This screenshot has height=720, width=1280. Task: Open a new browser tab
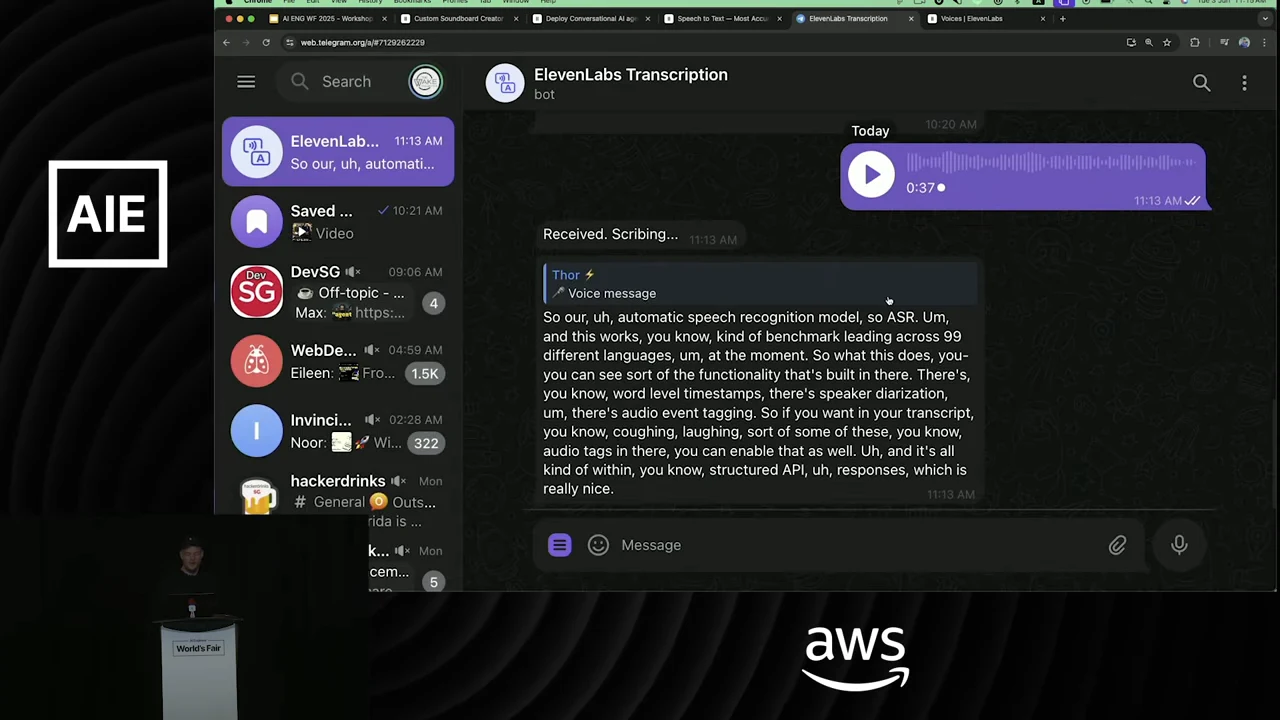click(x=1062, y=18)
